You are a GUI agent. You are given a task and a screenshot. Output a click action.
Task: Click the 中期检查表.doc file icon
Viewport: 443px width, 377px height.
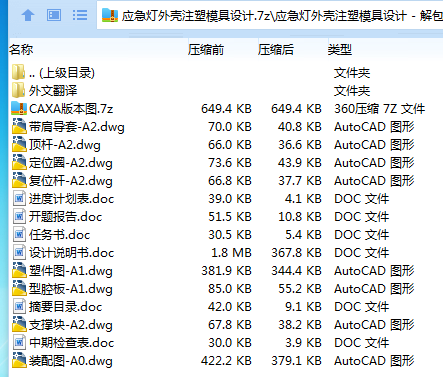[19, 343]
